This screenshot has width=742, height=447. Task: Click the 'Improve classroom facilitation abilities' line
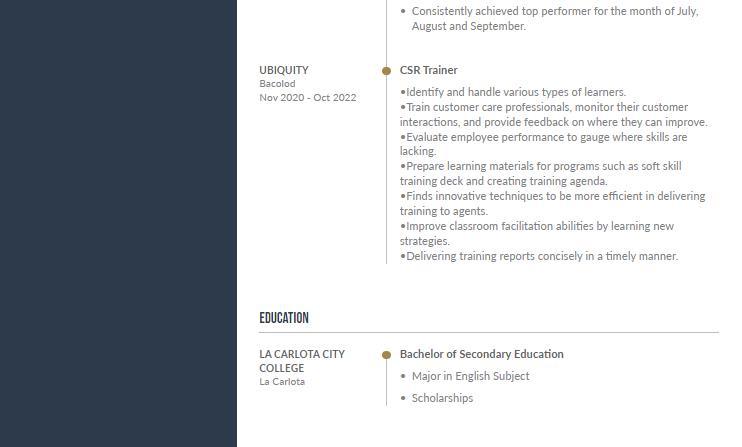[x=537, y=233]
